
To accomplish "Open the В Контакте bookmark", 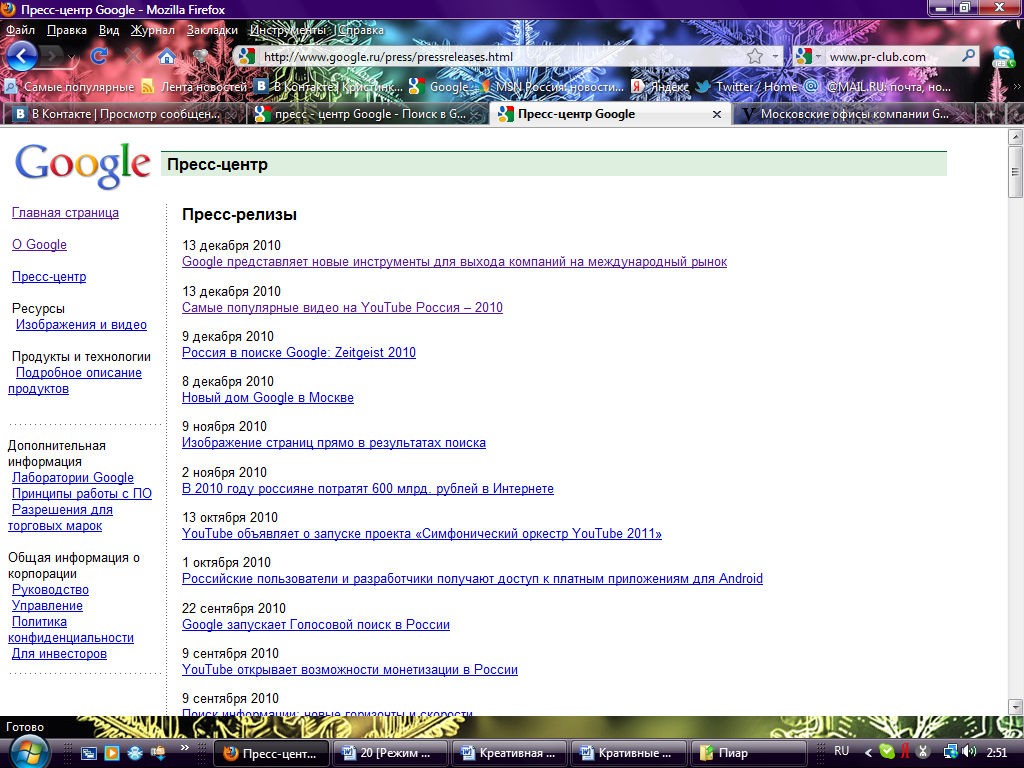I will point(329,86).
